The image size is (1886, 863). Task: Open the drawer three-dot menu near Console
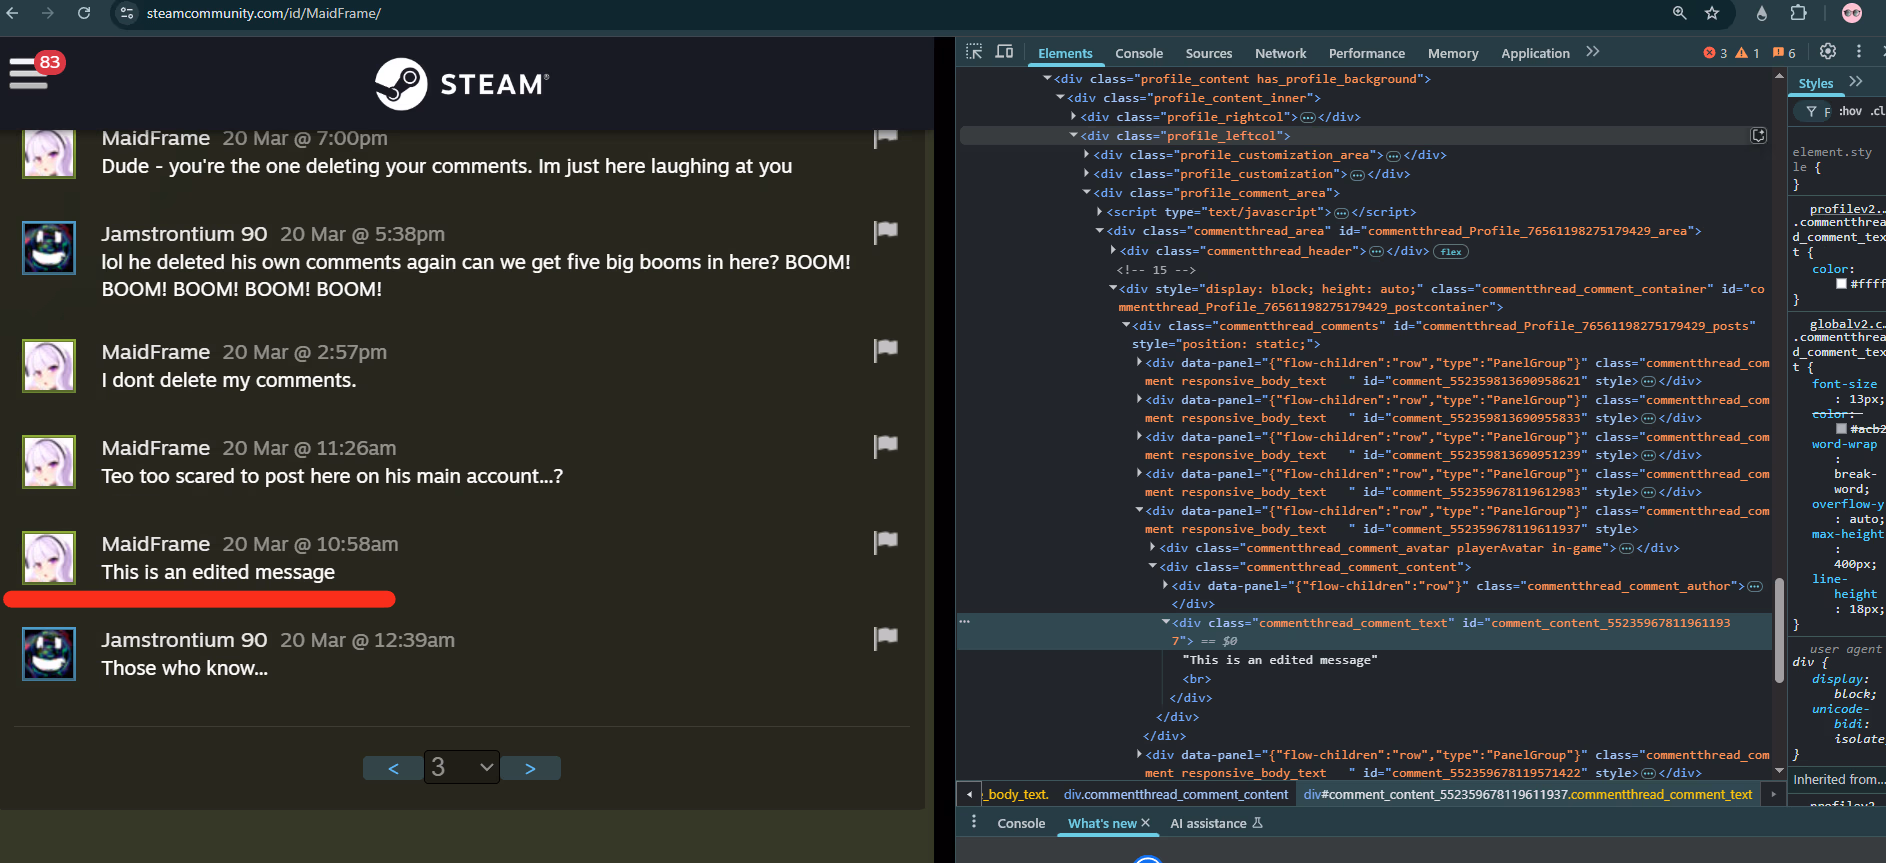(974, 822)
